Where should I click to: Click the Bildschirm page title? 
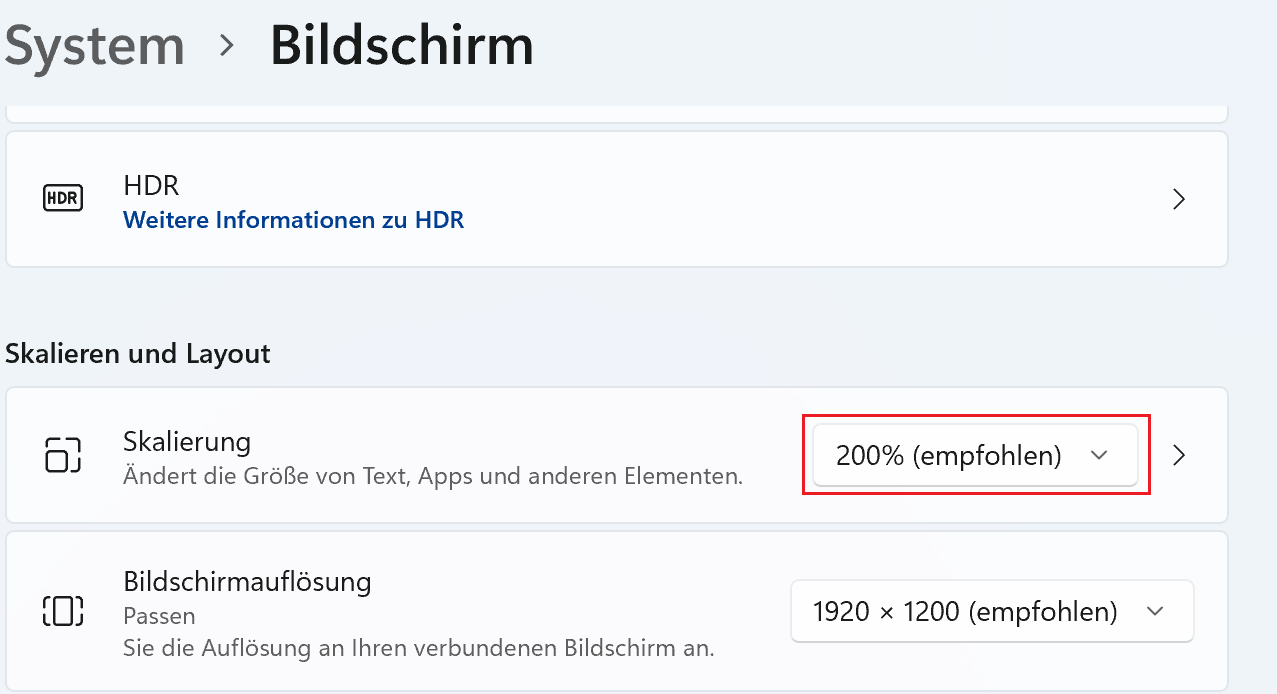pos(401,47)
